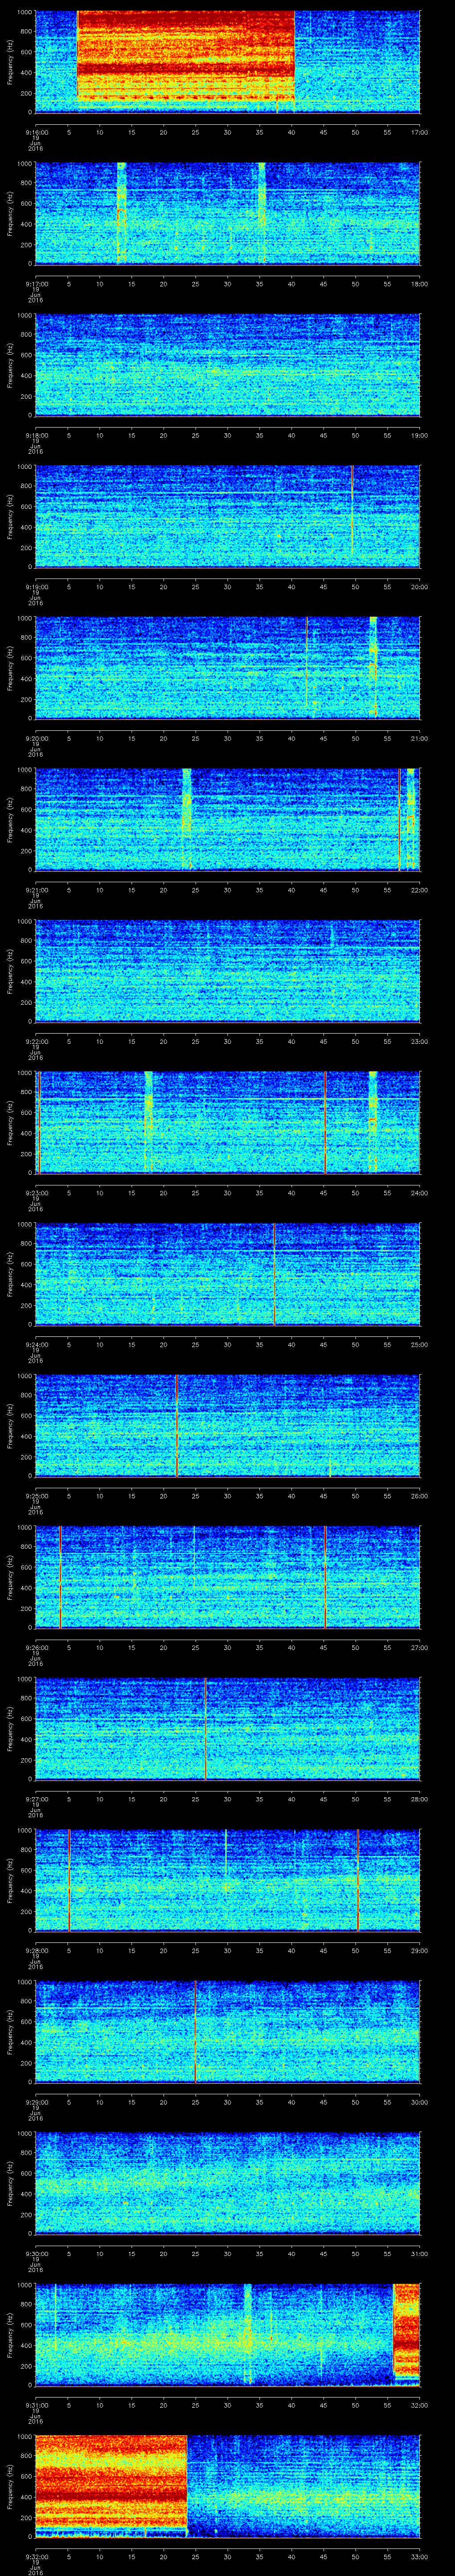This screenshot has width=455, height=2576.
Task: Click the "9:32:00" axis timestamp
Action: [37, 2556]
